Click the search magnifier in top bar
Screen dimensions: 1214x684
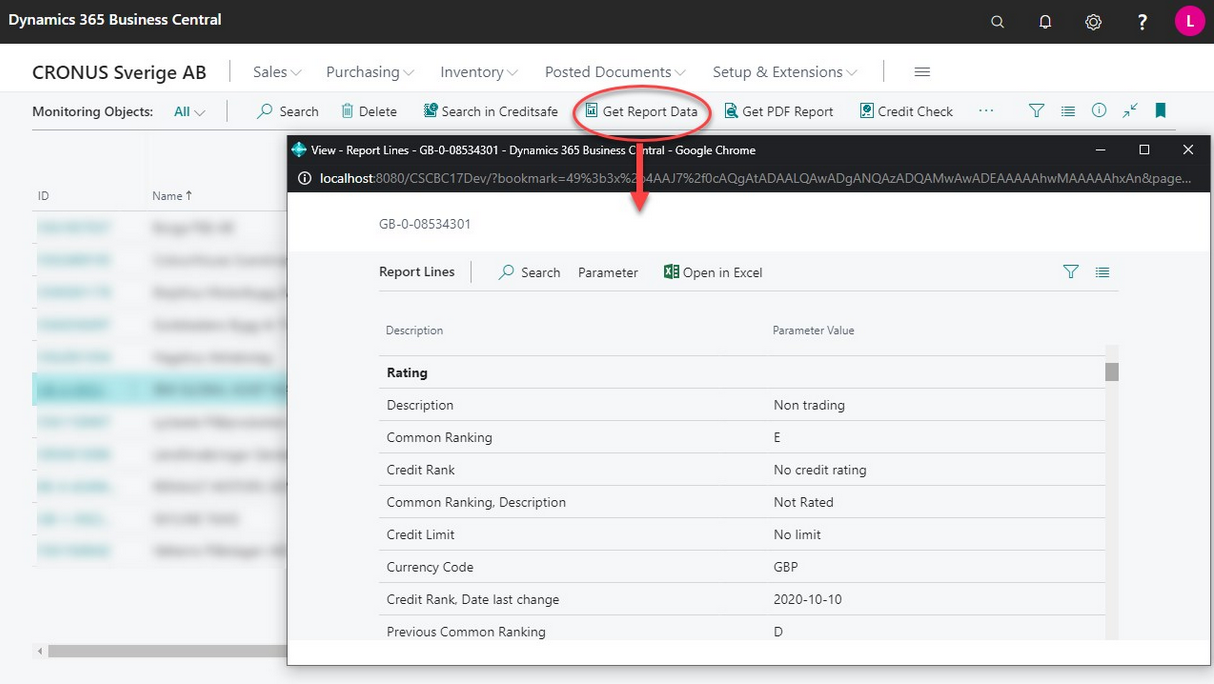[x=997, y=21]
